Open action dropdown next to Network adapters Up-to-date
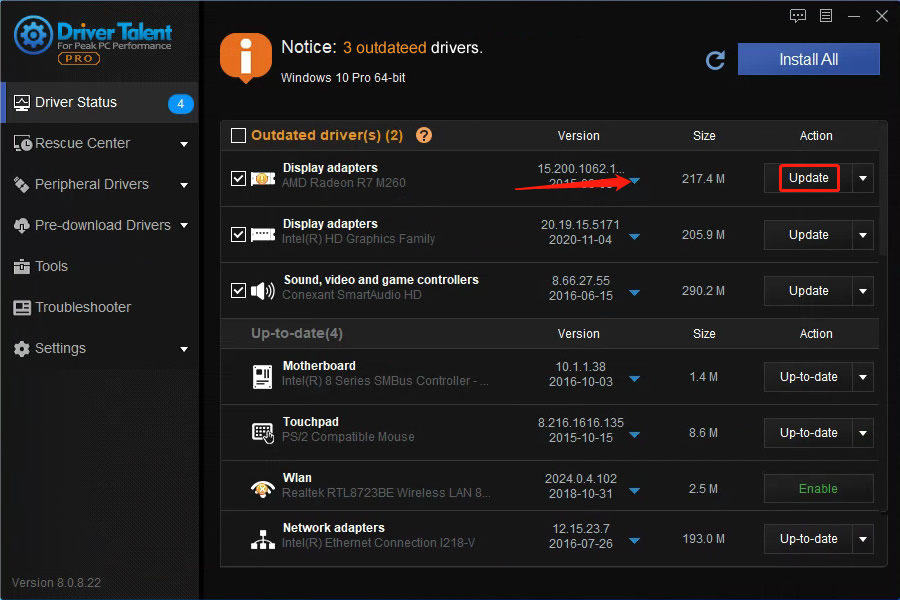This screenshot has width=900, height=600. [863, 539]
